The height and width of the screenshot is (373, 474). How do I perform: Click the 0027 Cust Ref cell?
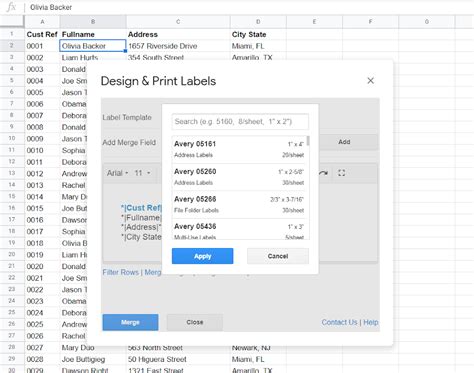pyautogui.click(x=42, y=348)
